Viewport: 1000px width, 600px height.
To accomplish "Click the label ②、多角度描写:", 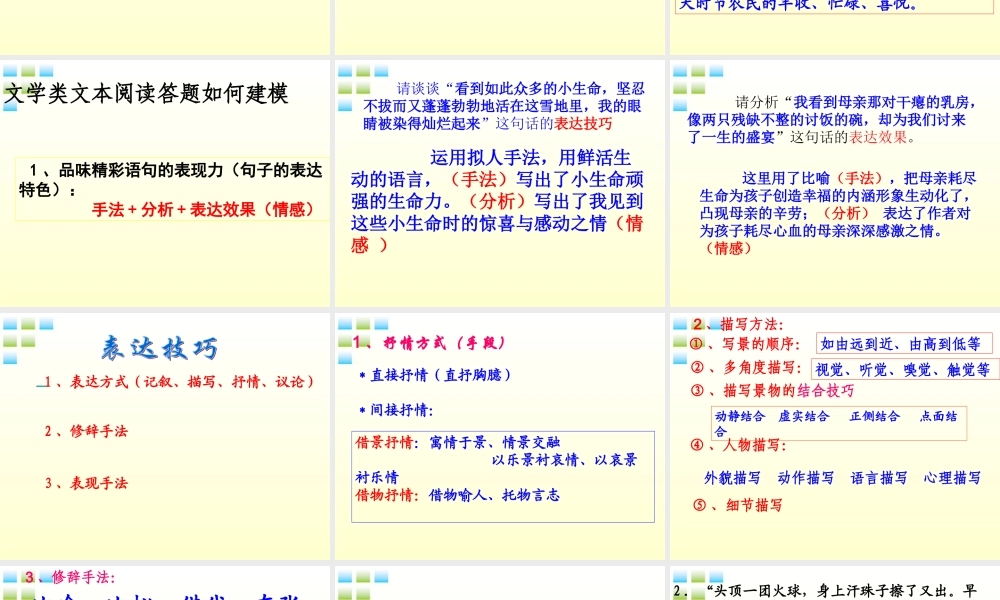I will pyautogui.click(x=746, y=367).
